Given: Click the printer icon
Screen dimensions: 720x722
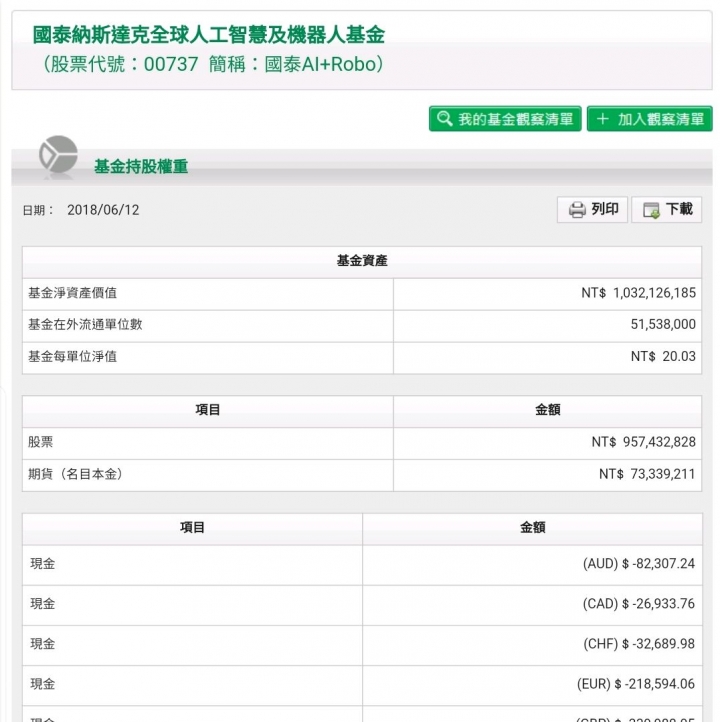Looking at the screenshot, I should [577, 210].
